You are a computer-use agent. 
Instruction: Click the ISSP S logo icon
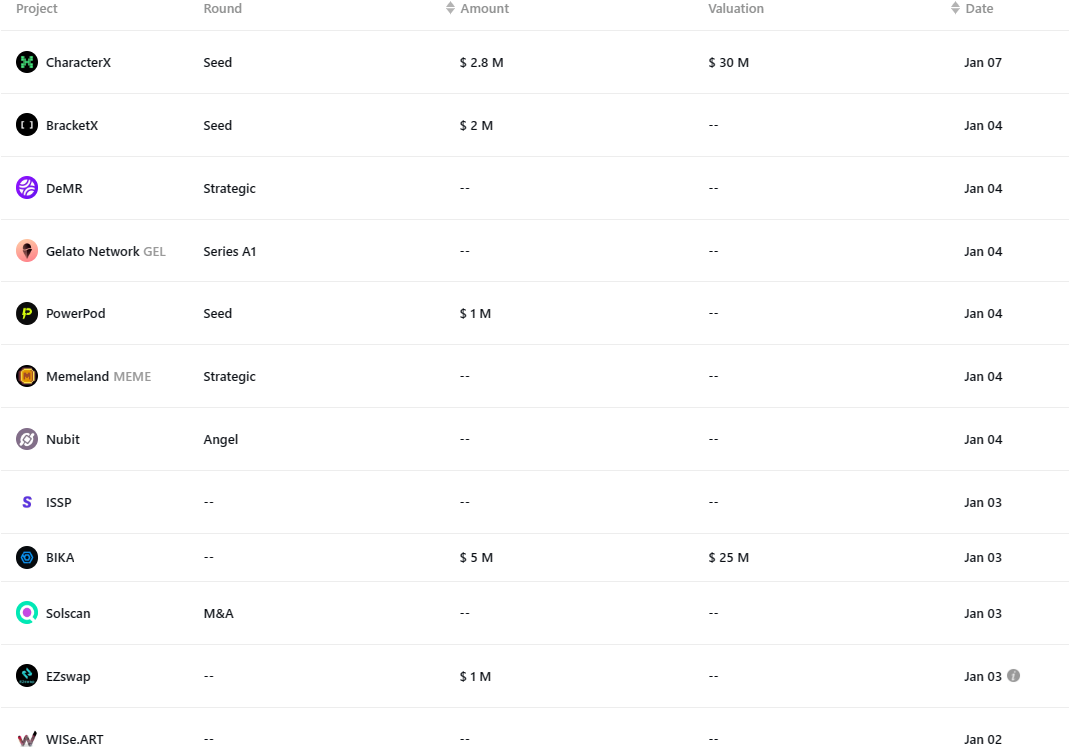[27, 502]
